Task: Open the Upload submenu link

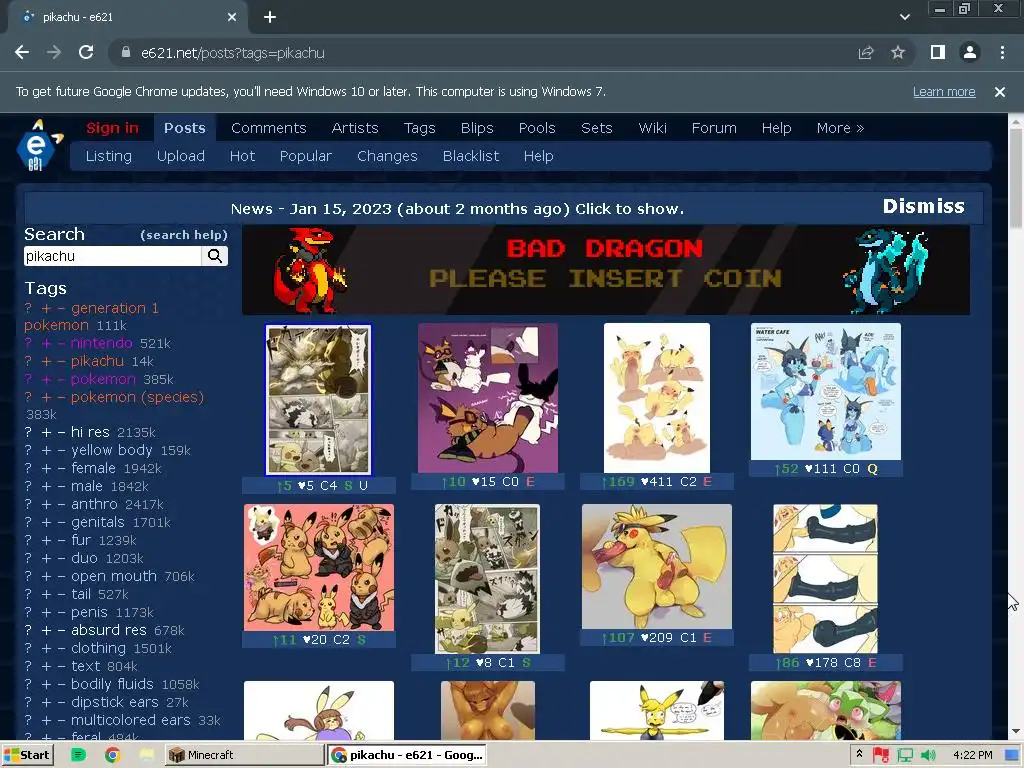Action: [x=181, y=156]
